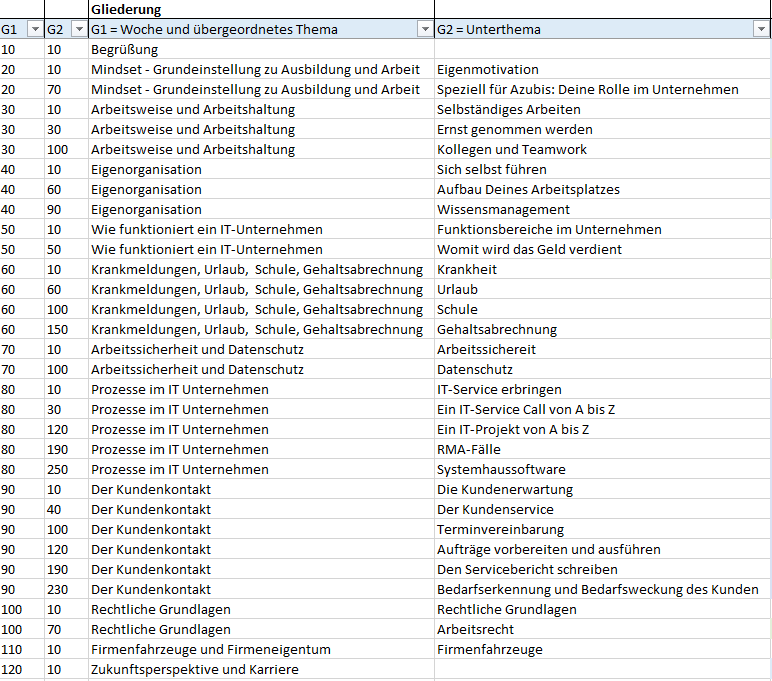Select the Arbeitssichereit cell
This screenshot has width=772, height=681.
602,350
